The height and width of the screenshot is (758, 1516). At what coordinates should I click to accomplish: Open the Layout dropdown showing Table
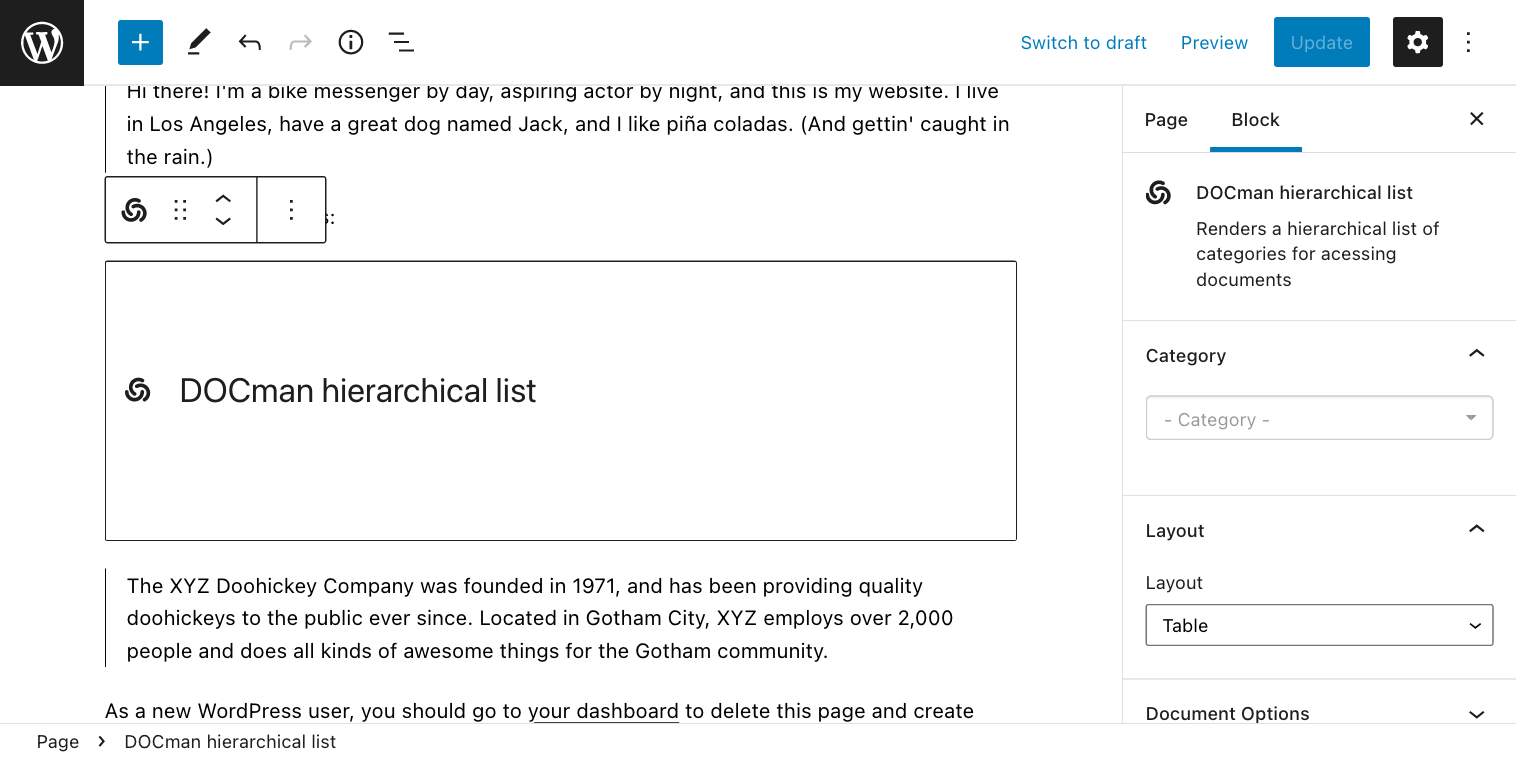[x=1318, y=625]
